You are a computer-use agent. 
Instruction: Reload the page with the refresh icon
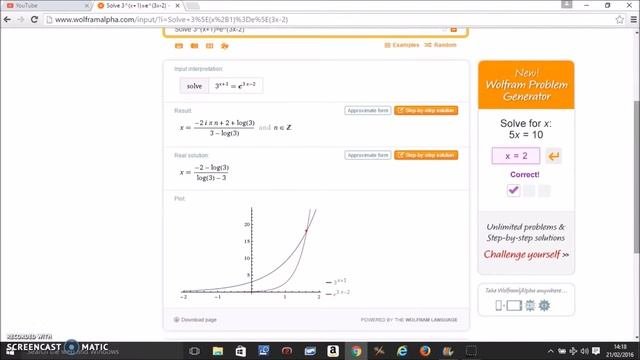tap(35, 19)
